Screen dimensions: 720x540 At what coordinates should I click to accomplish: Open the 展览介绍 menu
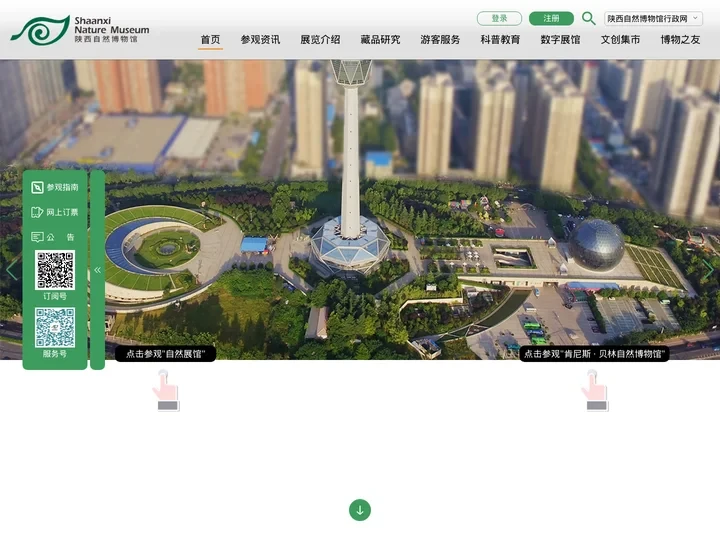(x=321, y=40)
